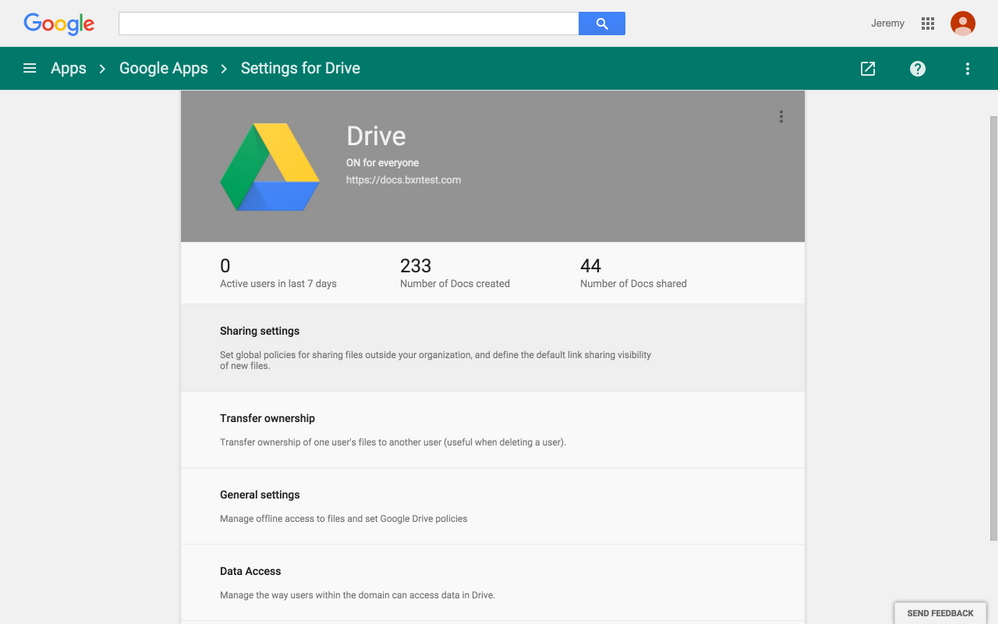Click the Transfer ownership description text
This screenshot has height=624, width=998.
(x=393, y=443)
